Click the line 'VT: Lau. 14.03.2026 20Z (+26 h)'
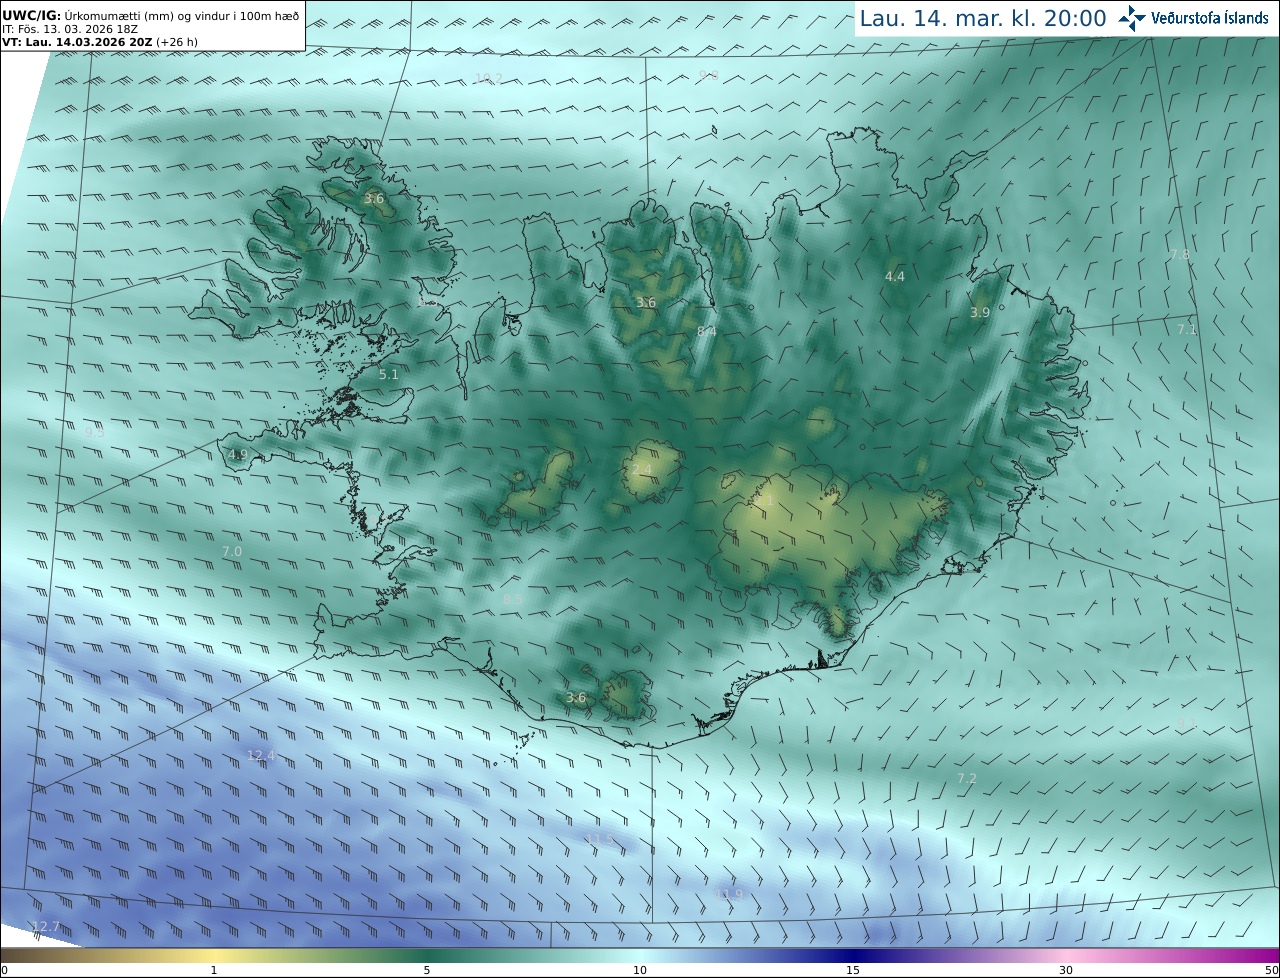Screen dimensions: 1280x978 tap(98, 43)
